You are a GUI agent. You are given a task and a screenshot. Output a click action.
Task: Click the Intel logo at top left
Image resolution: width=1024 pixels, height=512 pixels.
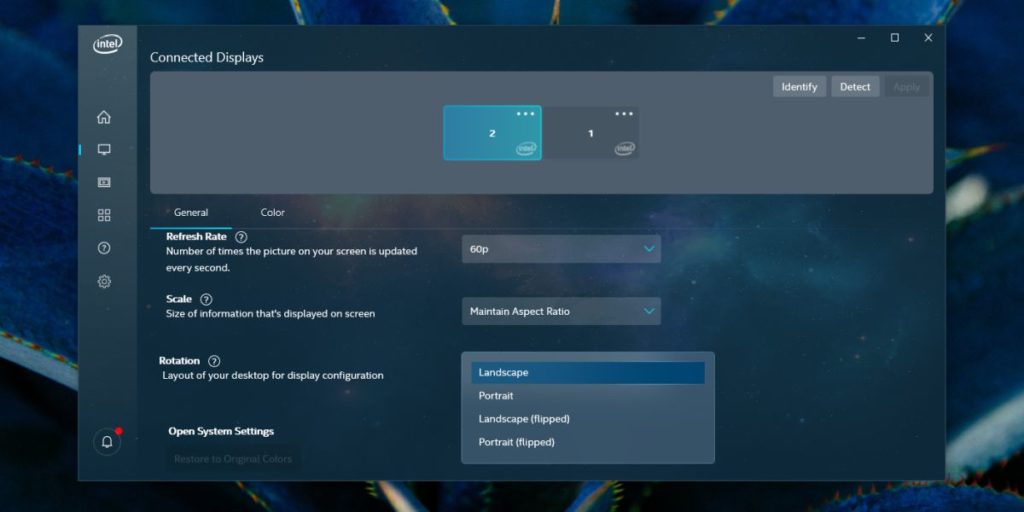(107, 44)
